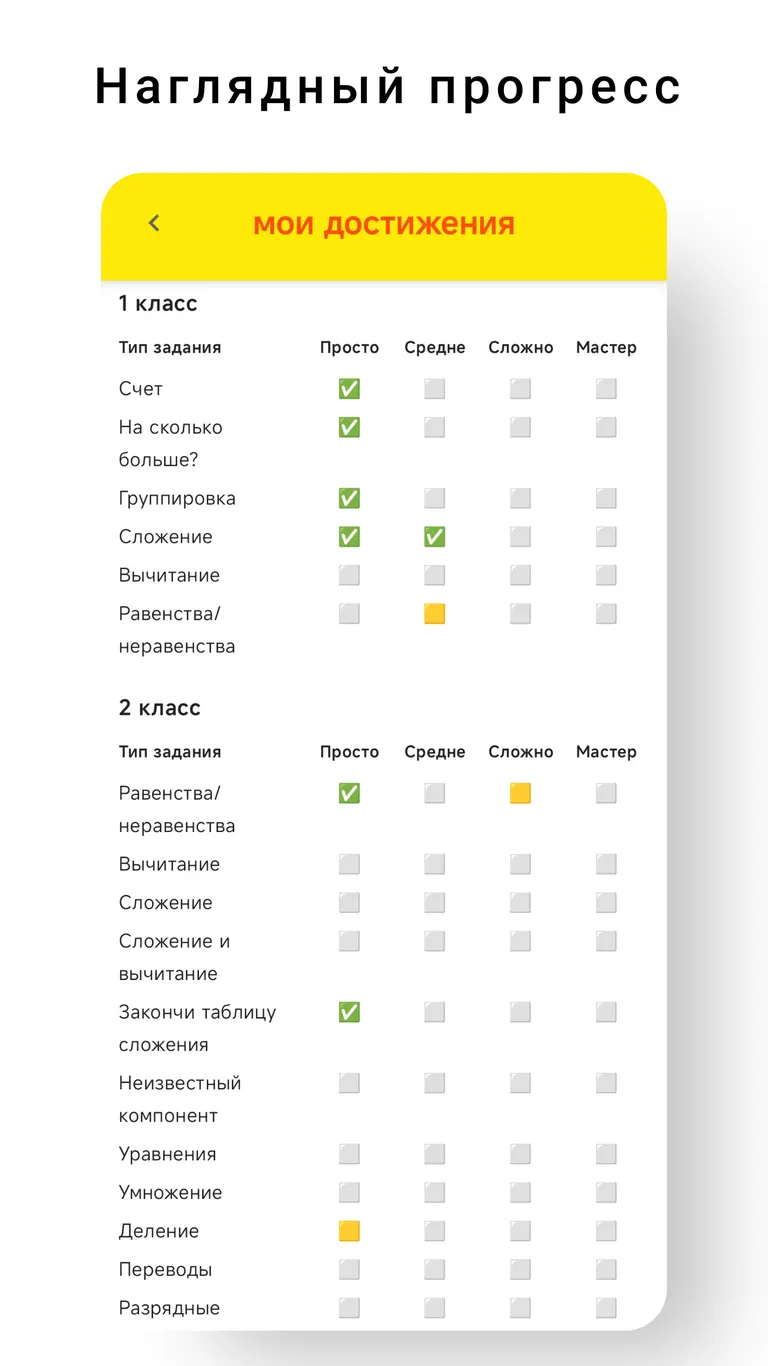Click yellow square for Равенства/неравенства Средне, 1 класс
Image resolution: width=768 pixels, height=1366 pixels.
pos(434,614)
